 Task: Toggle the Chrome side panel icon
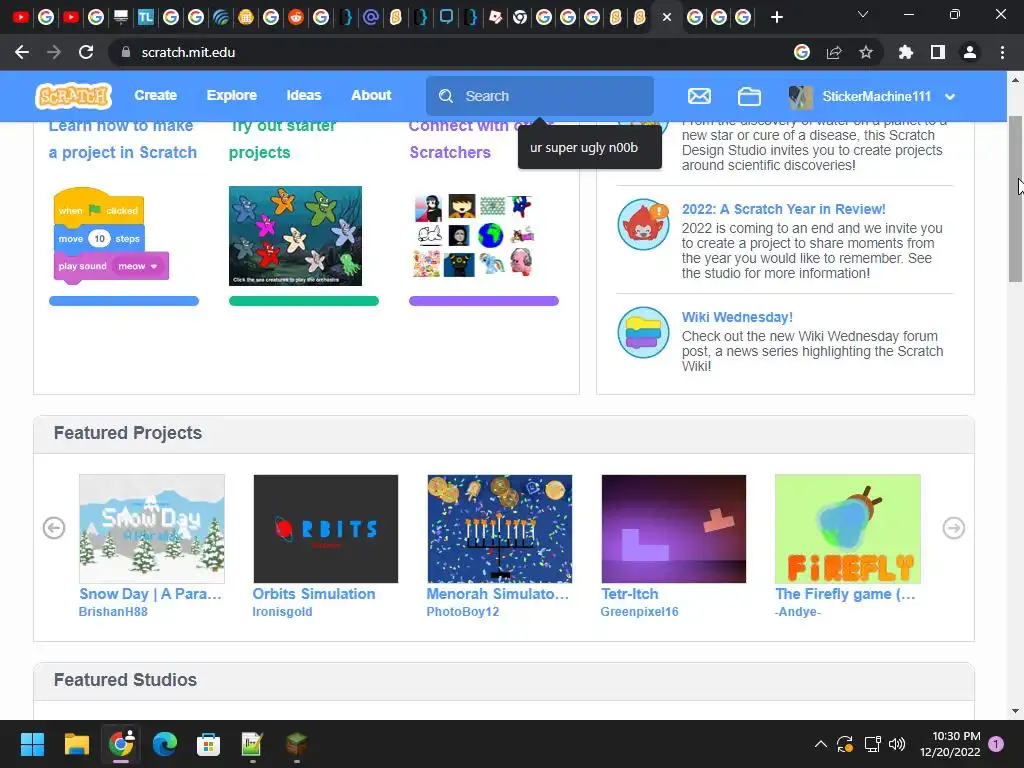(x=937, y=52)
